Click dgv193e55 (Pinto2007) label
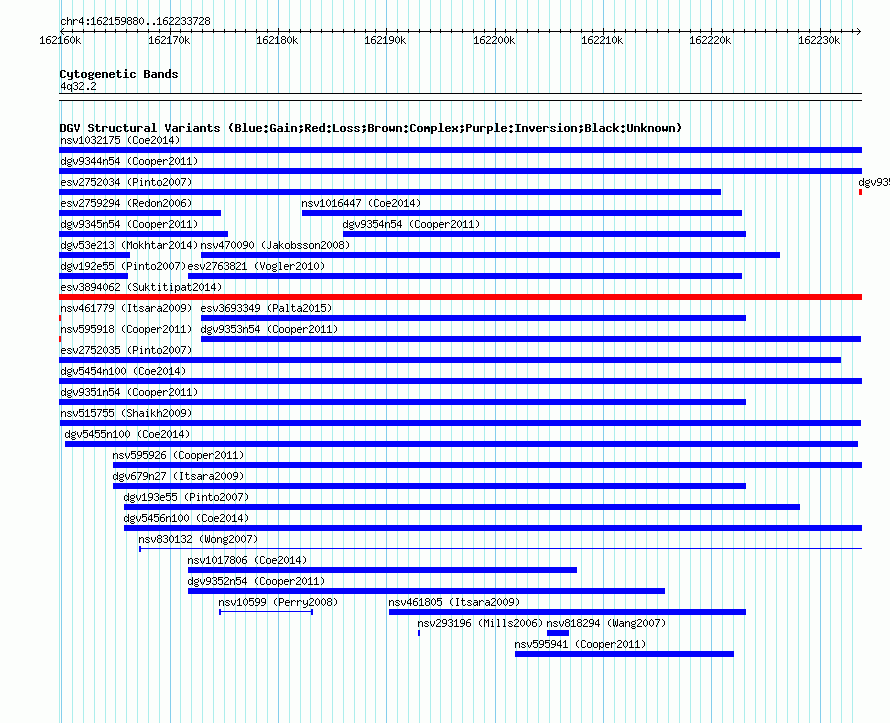Screen dimensions: 890x723 186,497
